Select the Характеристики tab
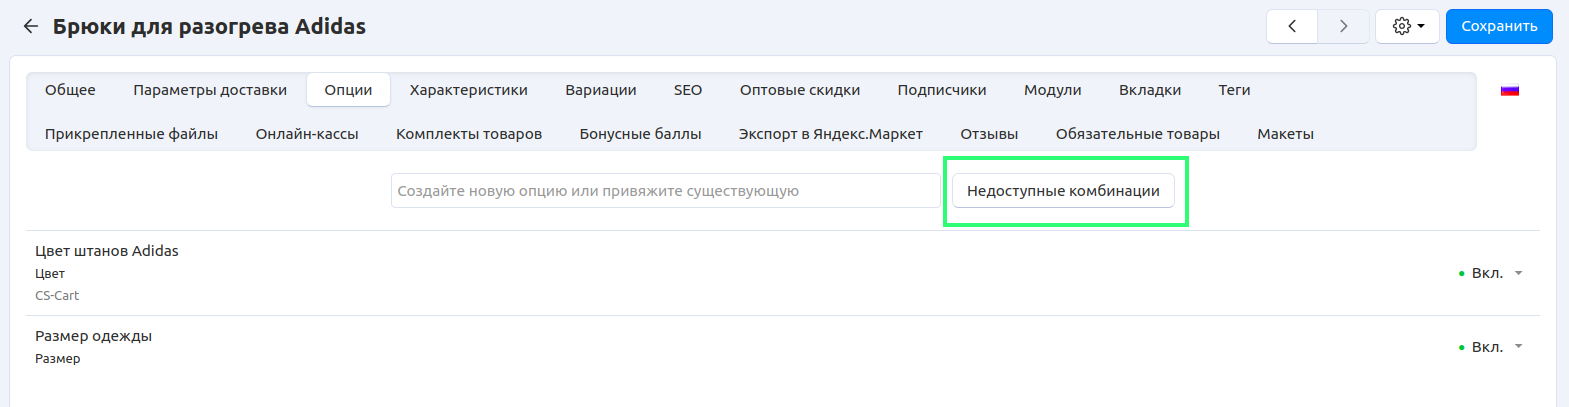 pyautogui.click(x=468, y=90)
